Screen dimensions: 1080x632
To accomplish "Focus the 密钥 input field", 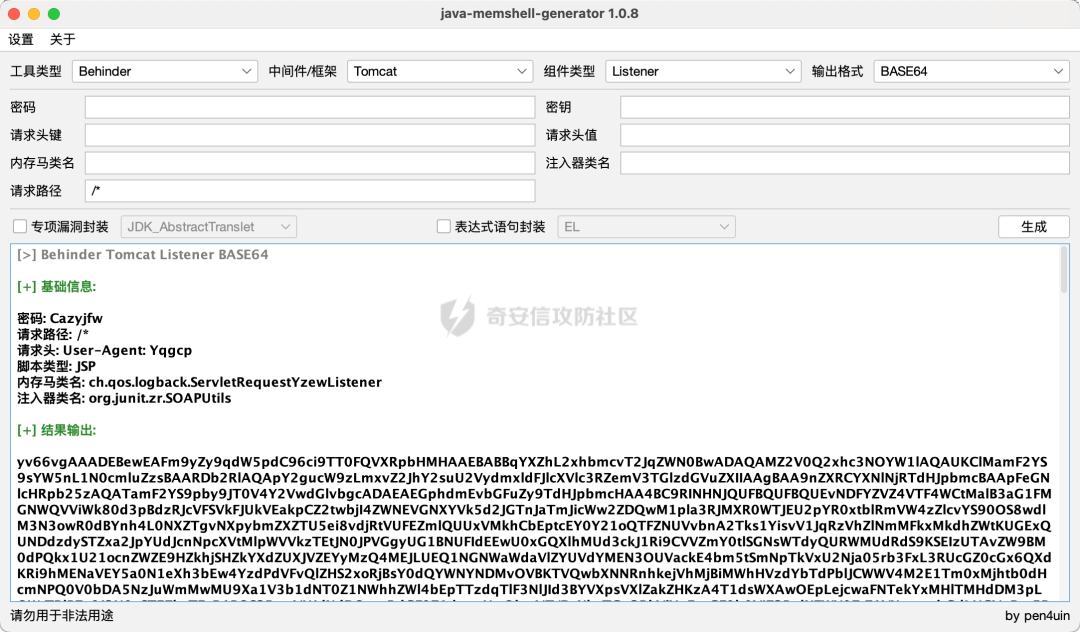I will 845,107.
